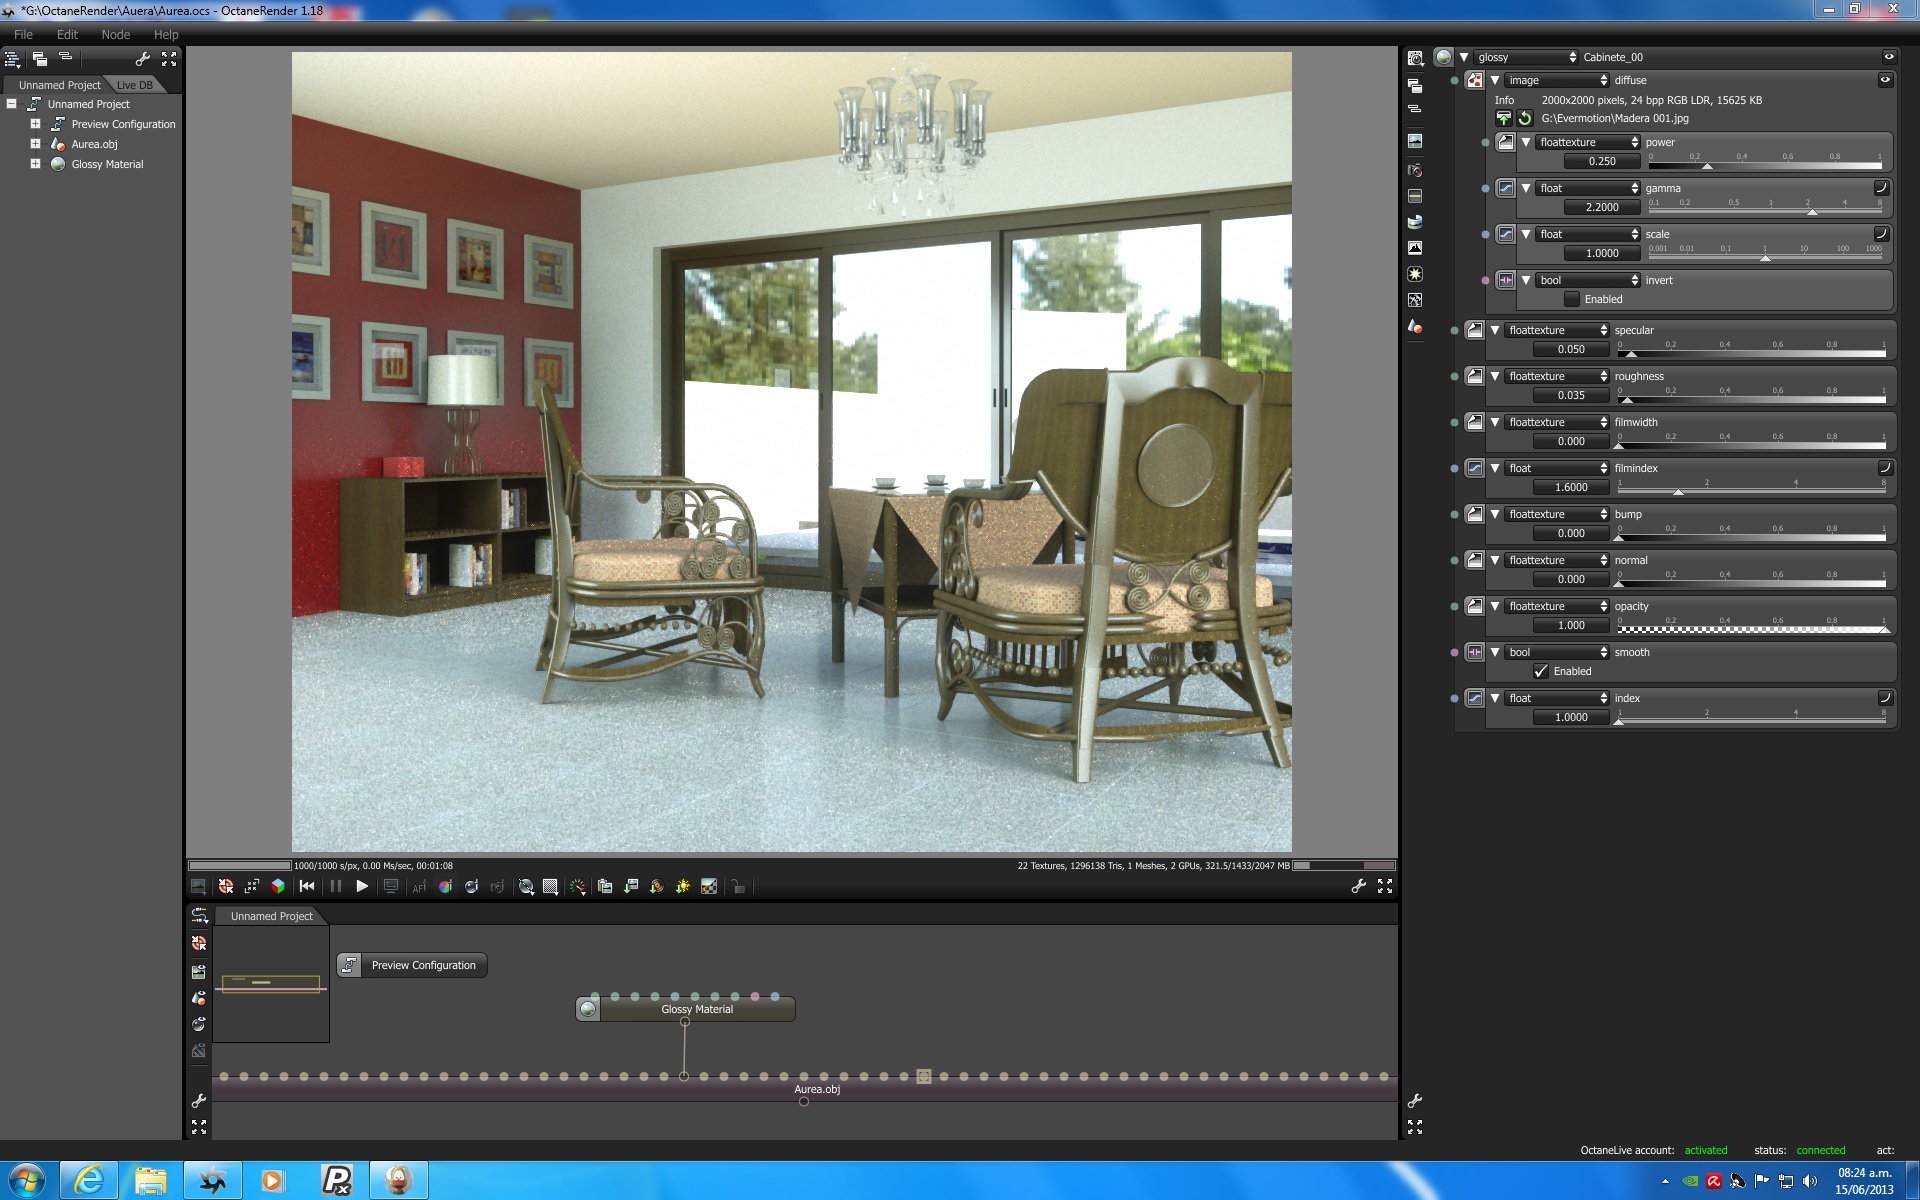Viewport: 1920px width, 1200px height.
Task: Toggle the eye icon on the diffuse row
Action: tap(1885, 80)
